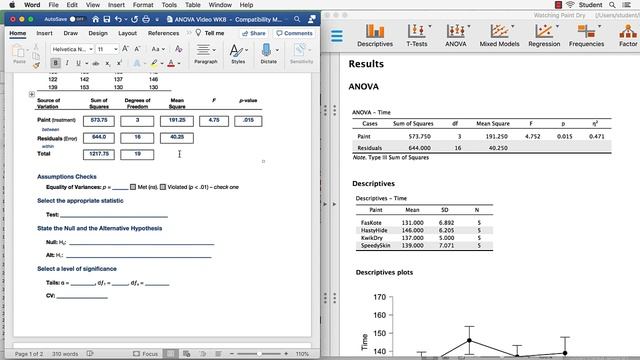Click the Tell me search box

coord(210,33)
